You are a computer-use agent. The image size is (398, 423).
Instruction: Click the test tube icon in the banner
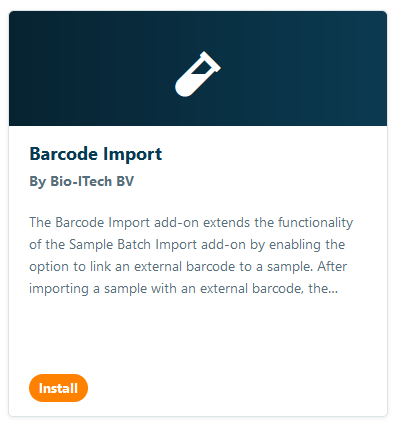198,74
